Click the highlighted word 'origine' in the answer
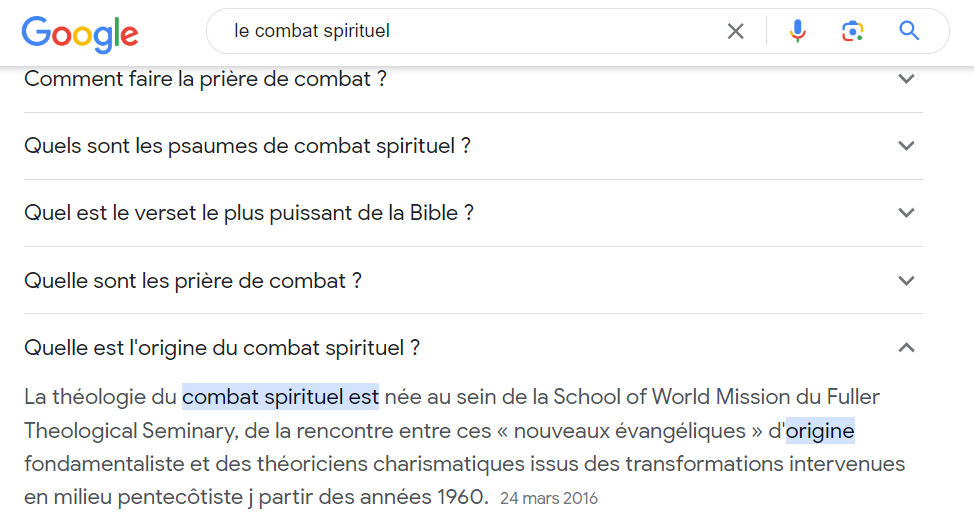 coord(820,431)
